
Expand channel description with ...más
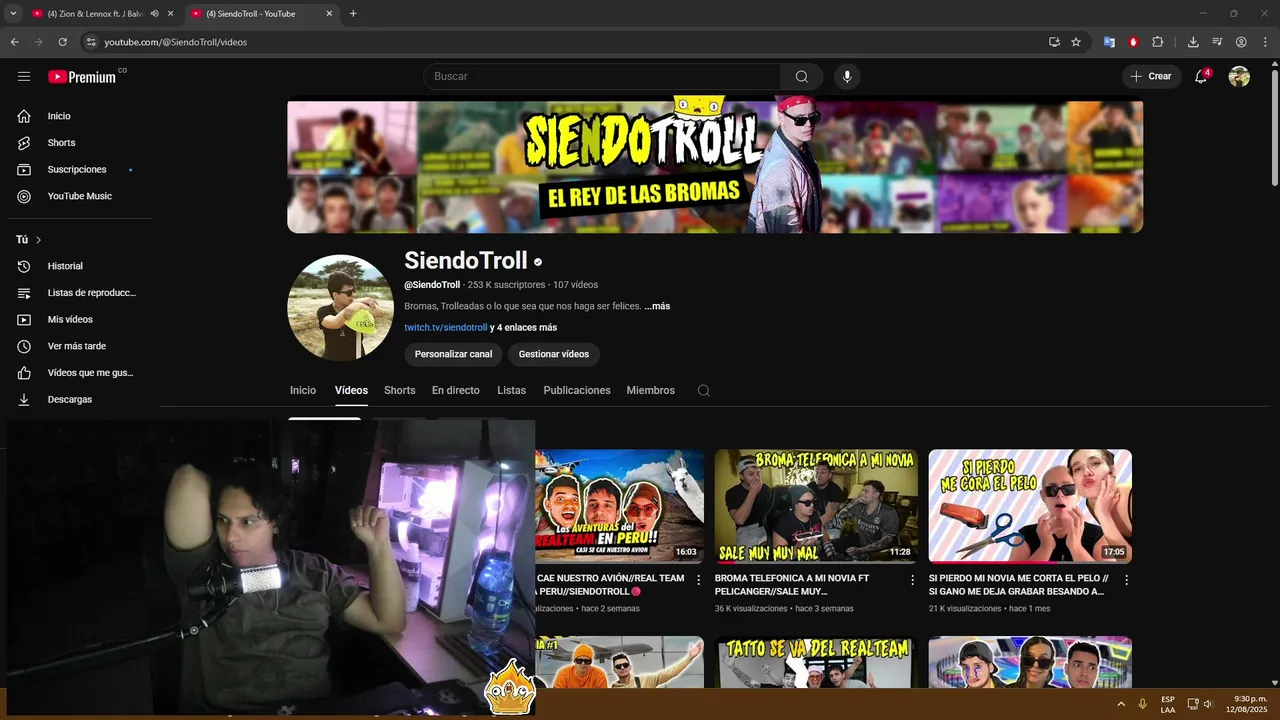pos(657,306)
